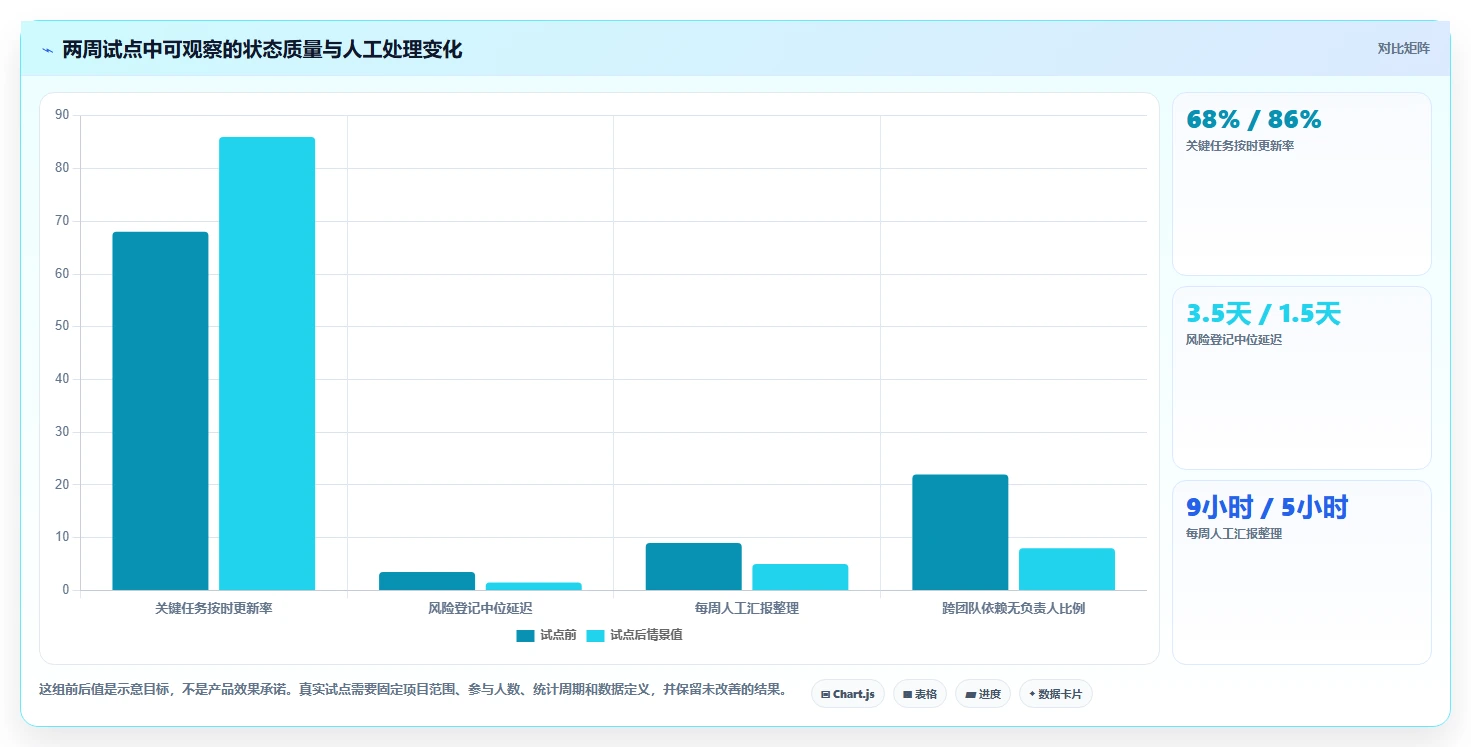Click the 试点前 bar for 关键任务按时更新率

tap(160, 411)
